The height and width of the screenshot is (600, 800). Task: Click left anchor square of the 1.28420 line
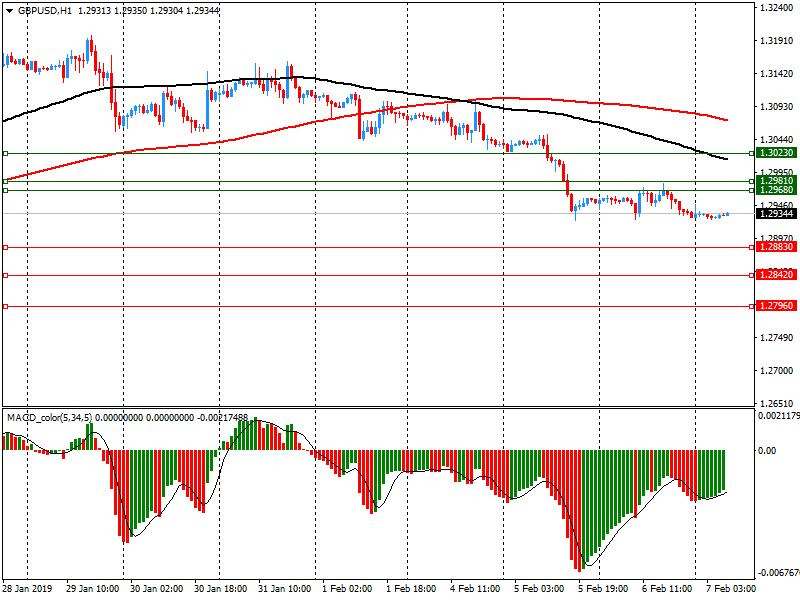pyautogui.click(x=5, y=275)
